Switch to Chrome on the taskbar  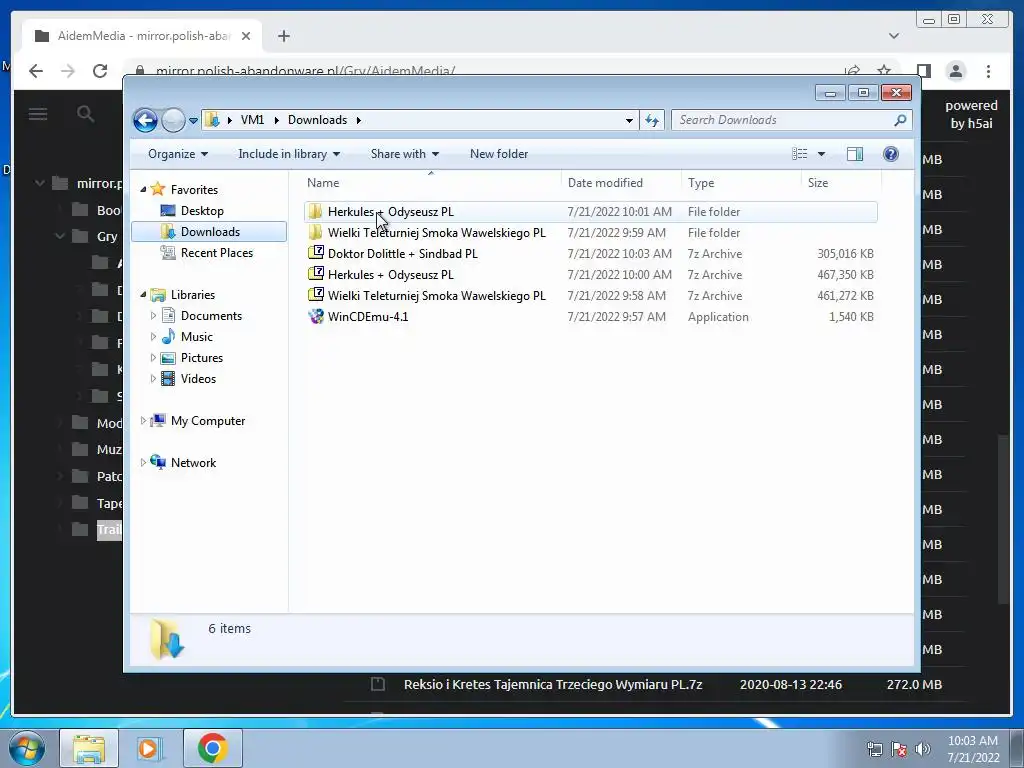click(213, 748)
